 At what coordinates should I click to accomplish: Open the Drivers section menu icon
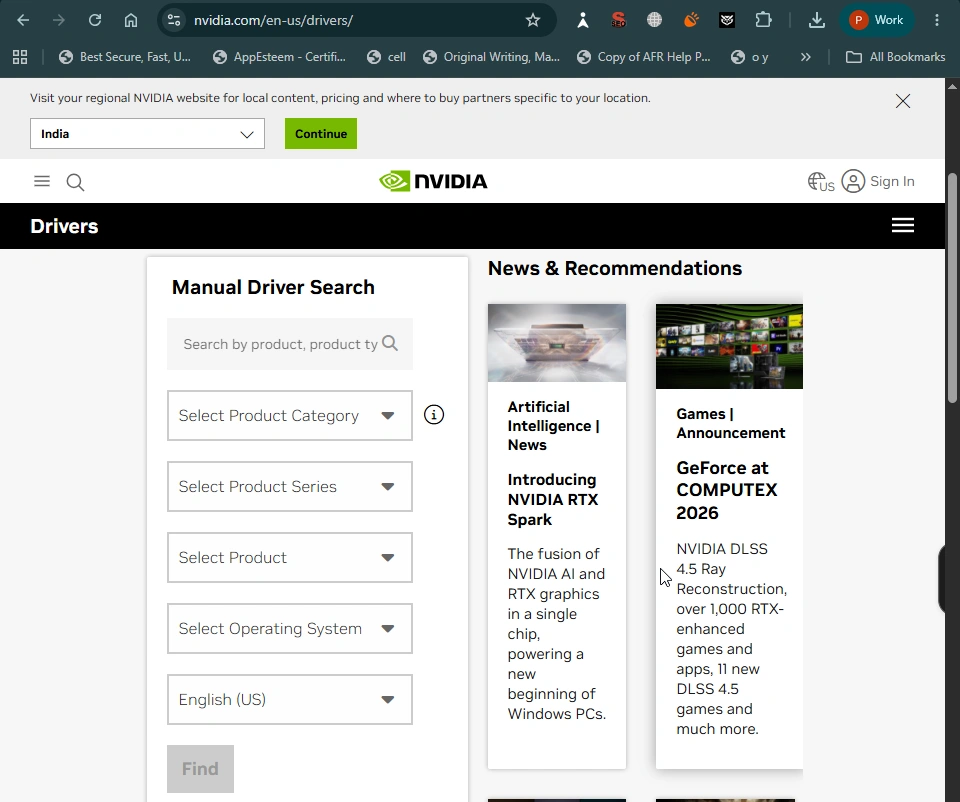point(902,225)
